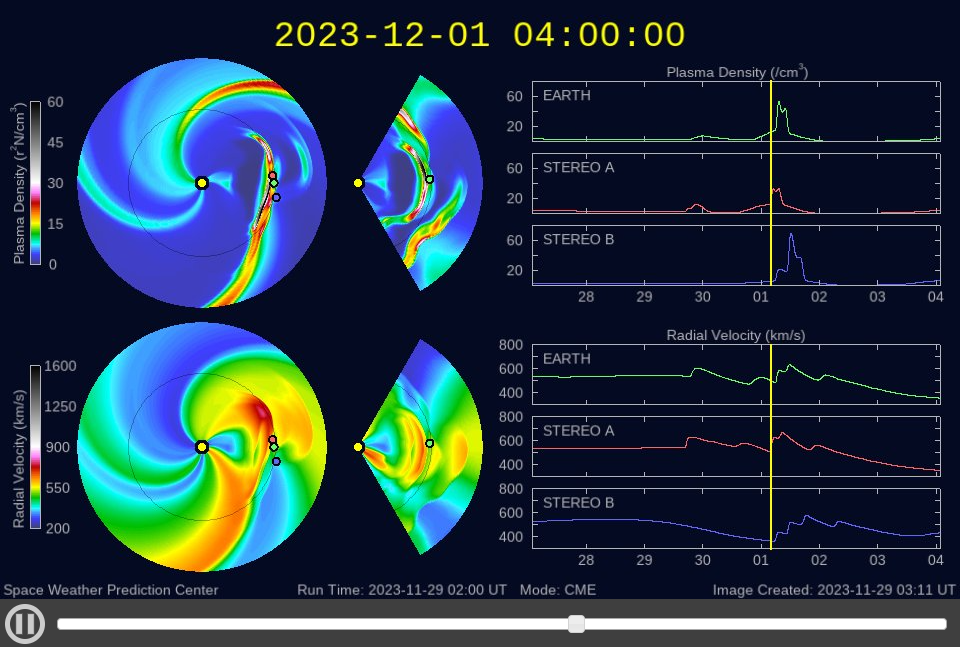Pause the animation playback
962x647 pixels.
pyautogui.click(x=25, y=623)
